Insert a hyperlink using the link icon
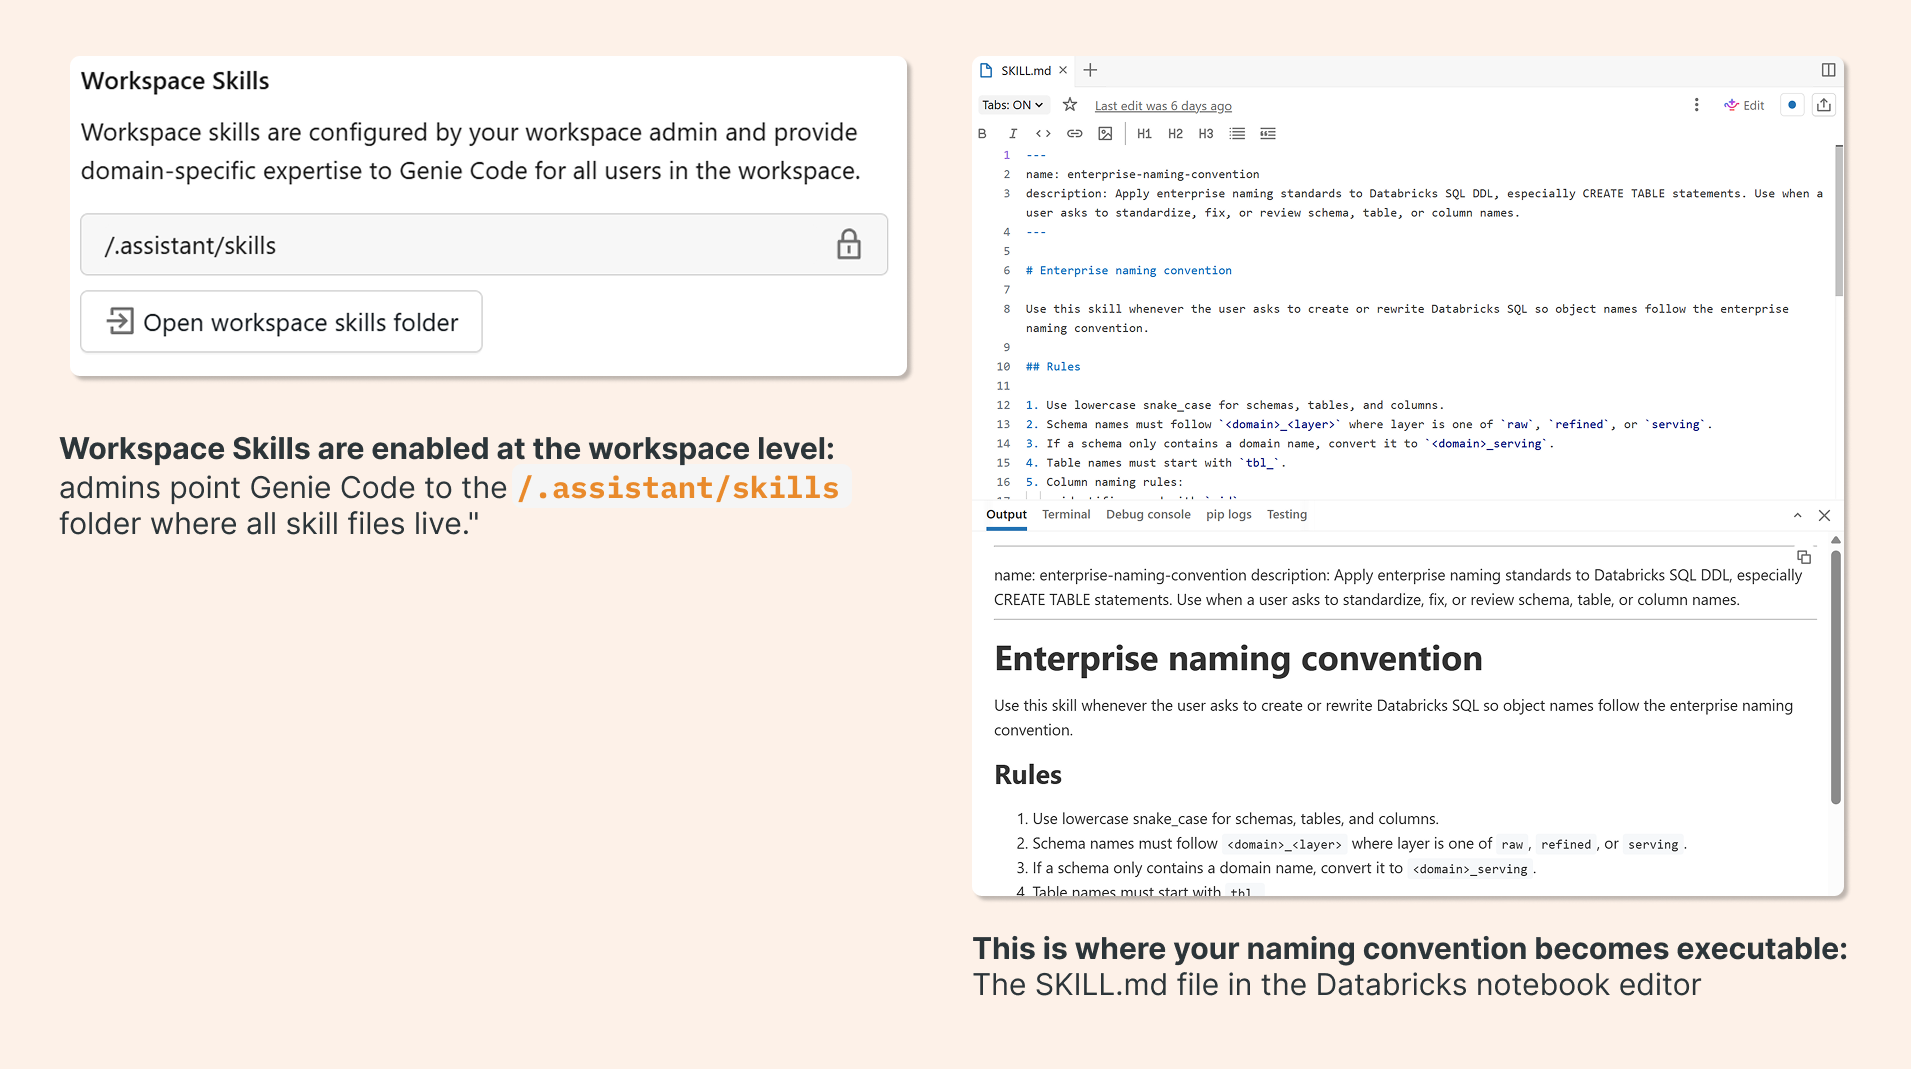Image resolution: width=1911 pixels, height=1069 pixels. 1074,134
